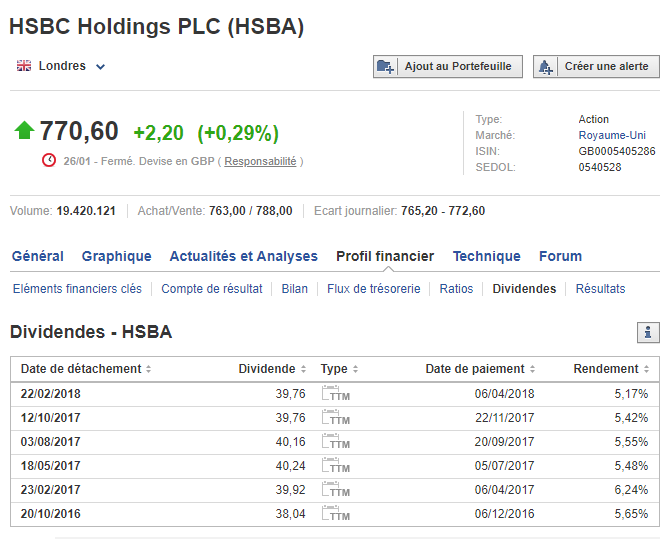The image size is (670, 539).
Task: Click HSBC Holdings PLC (HSBA) title
Action: pos(156,27)
